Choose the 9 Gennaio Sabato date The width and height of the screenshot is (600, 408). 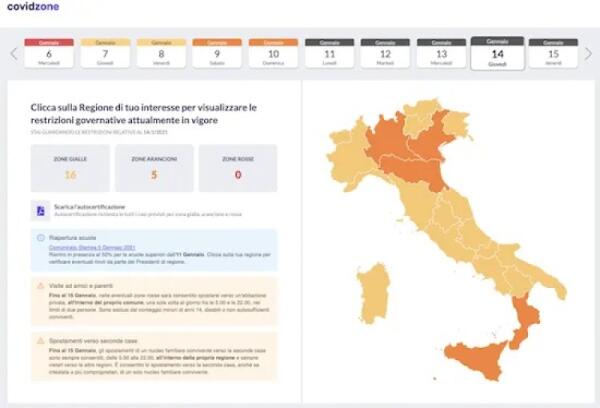tap(216, 55)
